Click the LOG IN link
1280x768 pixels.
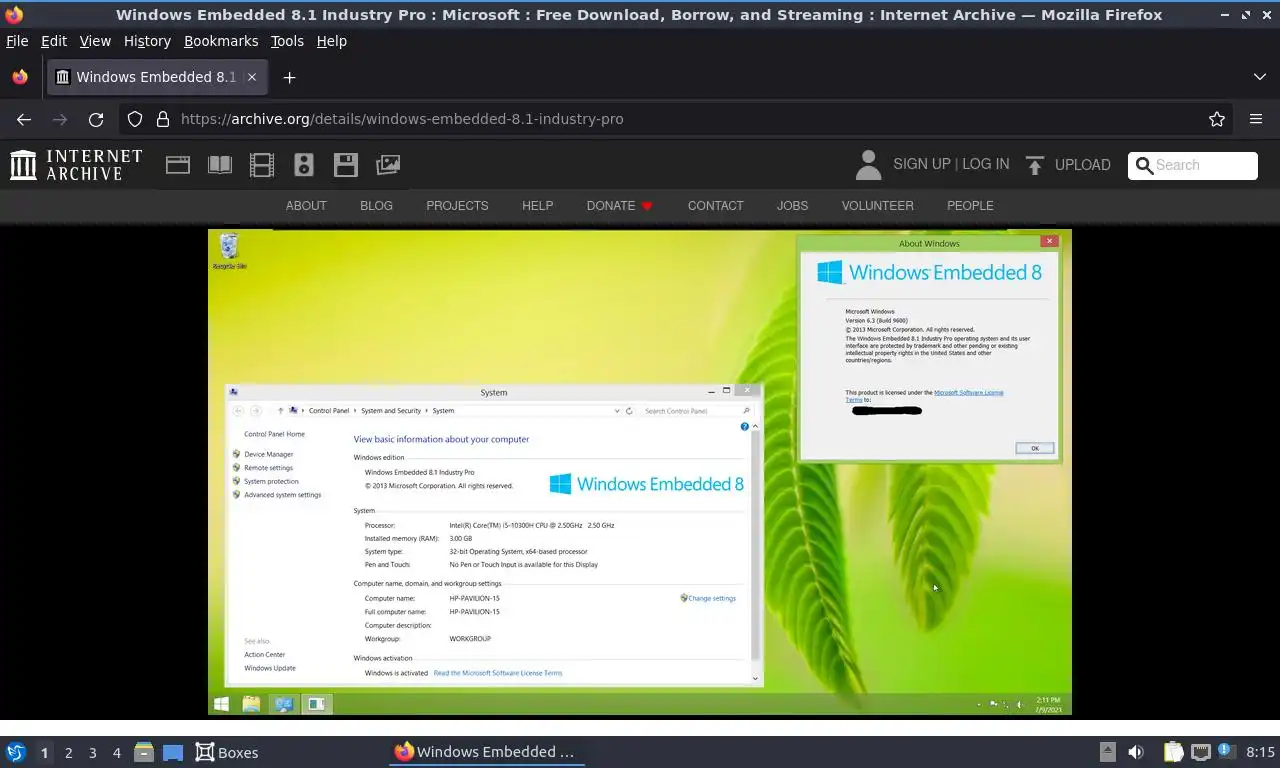tap(985, 164)
